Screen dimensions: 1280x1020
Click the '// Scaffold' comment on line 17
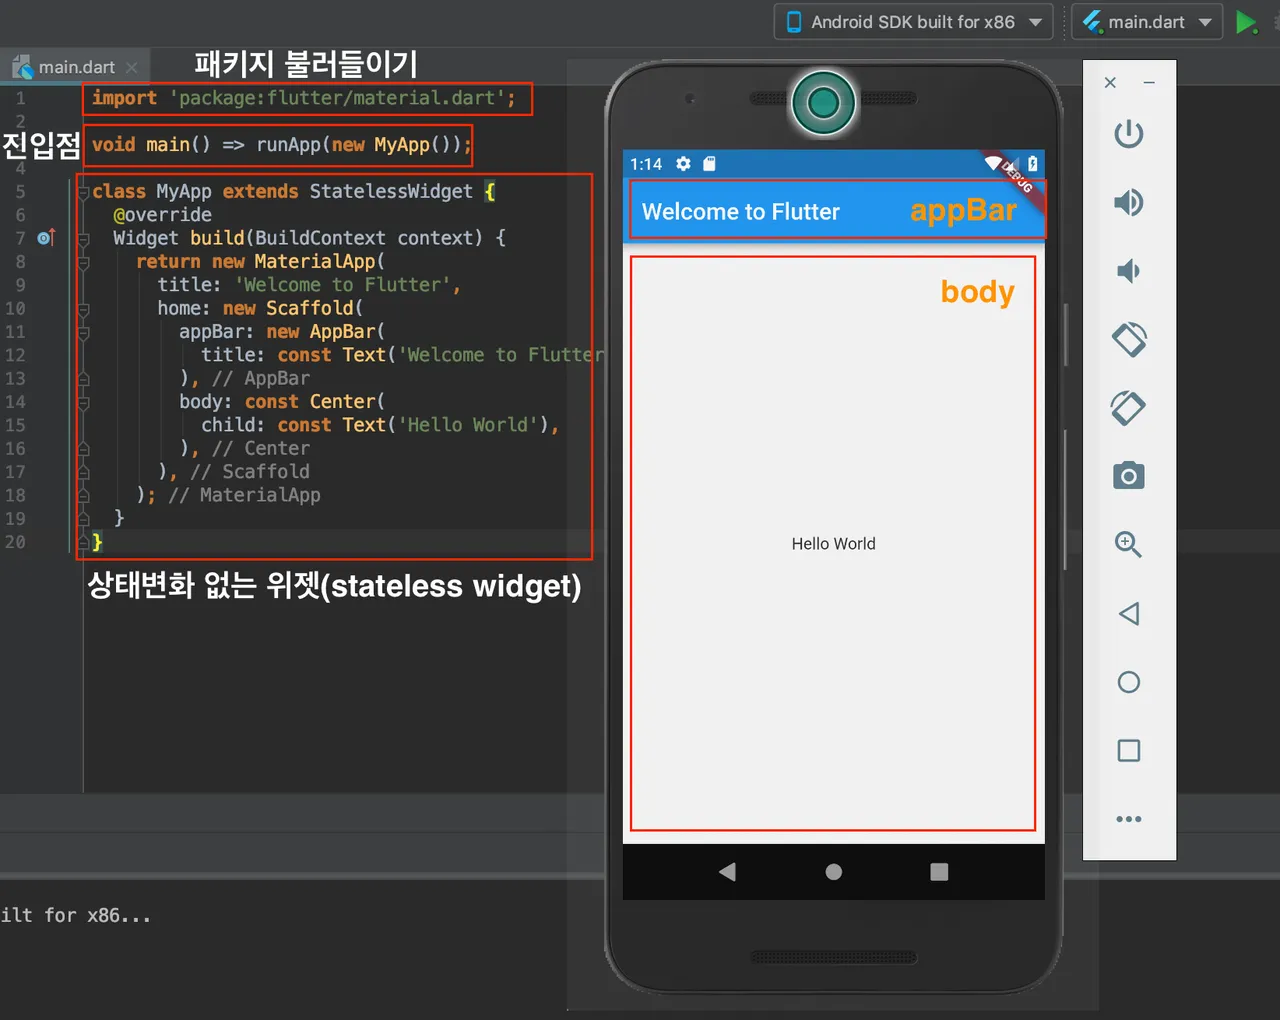pyautogui.click(x=250, y=471)
